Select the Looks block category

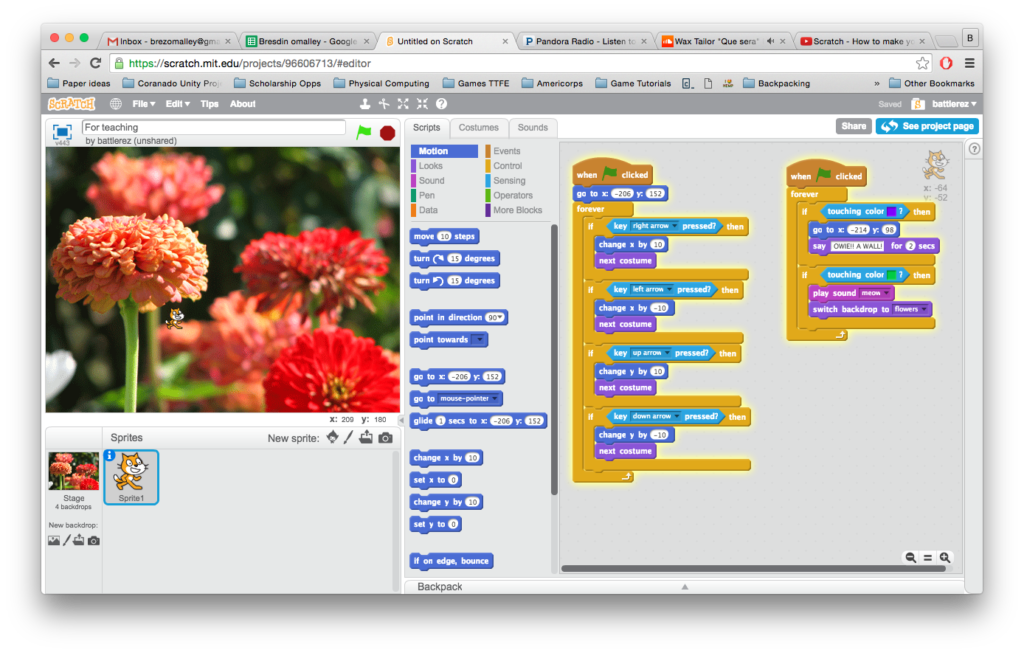(430, 166)
